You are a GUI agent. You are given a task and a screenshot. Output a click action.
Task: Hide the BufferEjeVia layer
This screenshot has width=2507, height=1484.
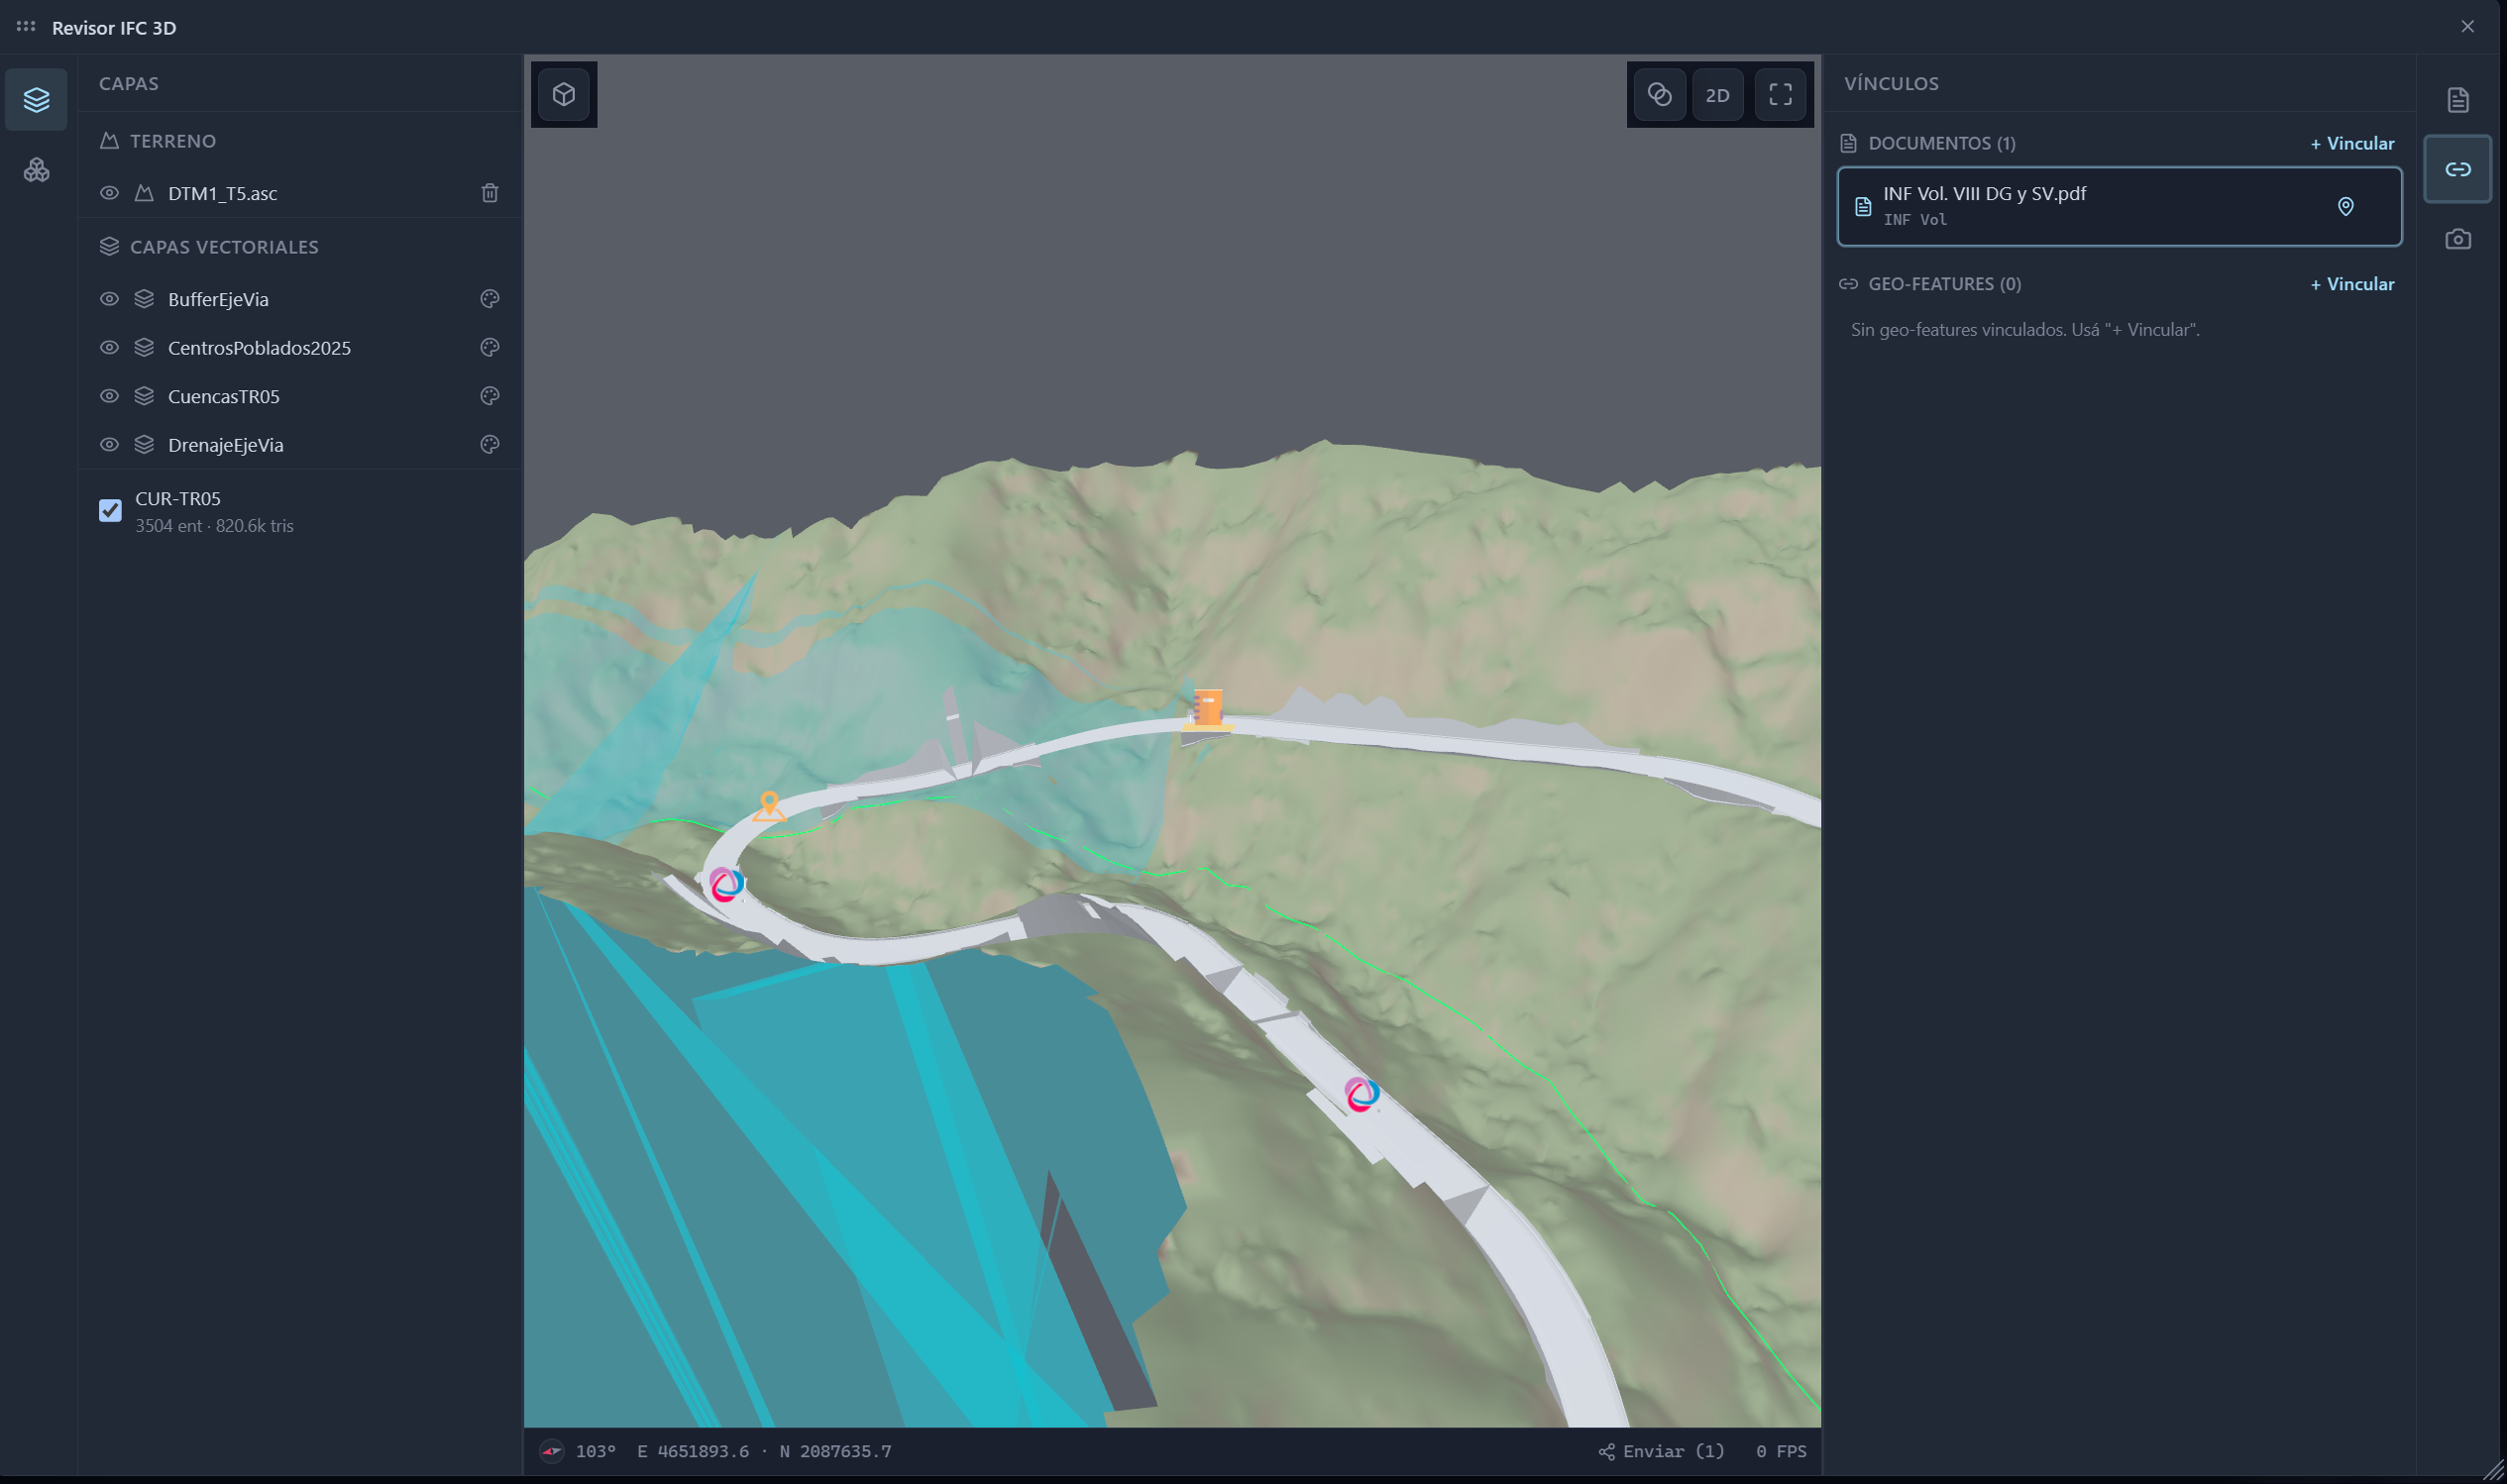[110, 299]
